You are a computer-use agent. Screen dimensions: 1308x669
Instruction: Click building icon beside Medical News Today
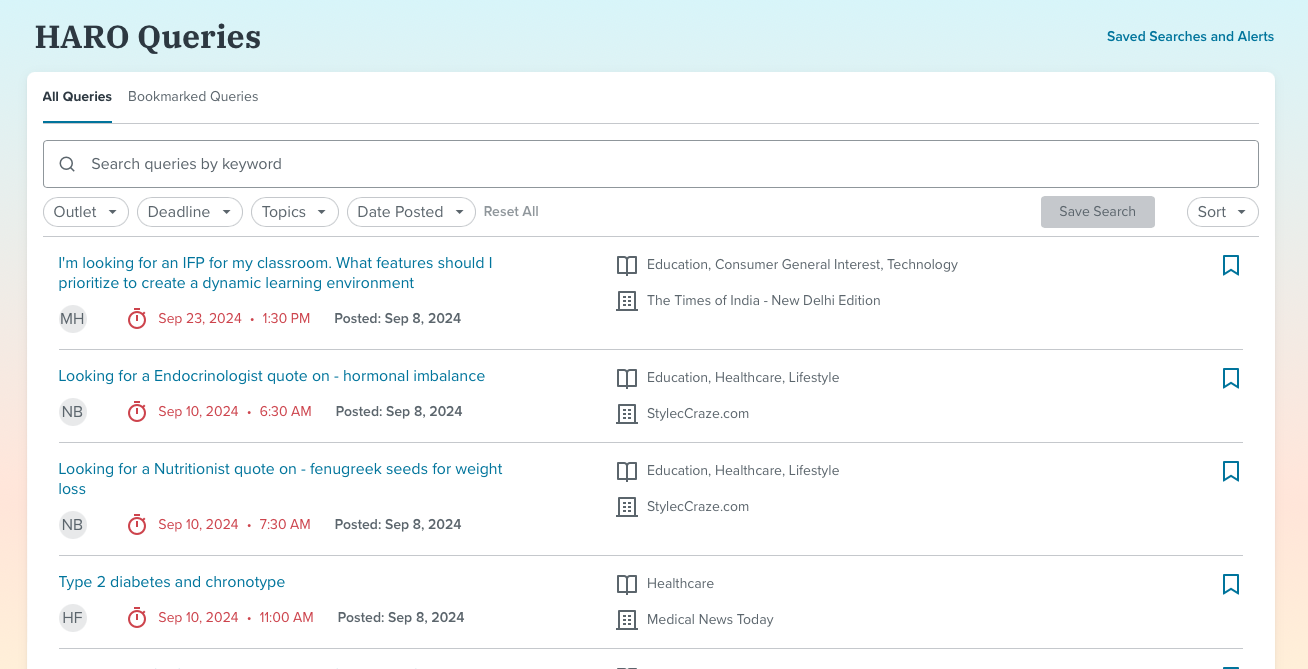click(x=627, y=620)
